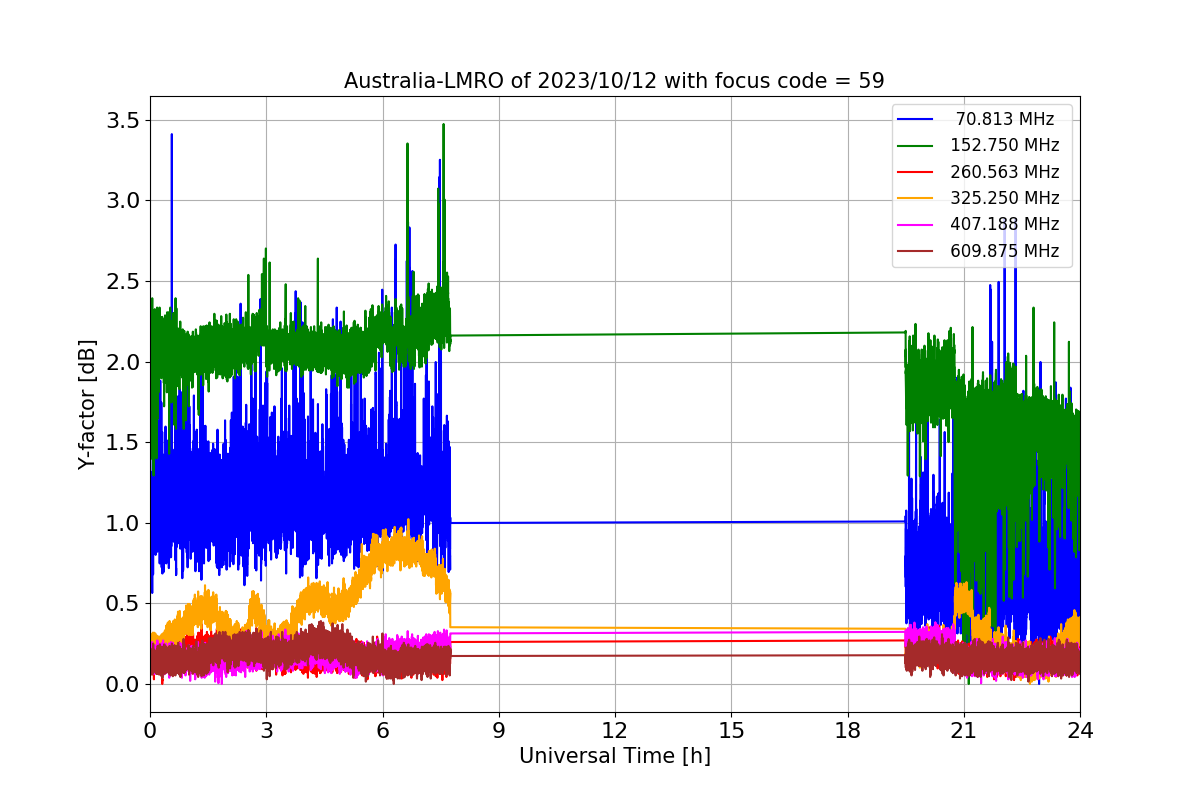The width and height of the screenshot is (1200, 800).
Task: Click the Universal Time [h] axis label
Action: point(614,757)
